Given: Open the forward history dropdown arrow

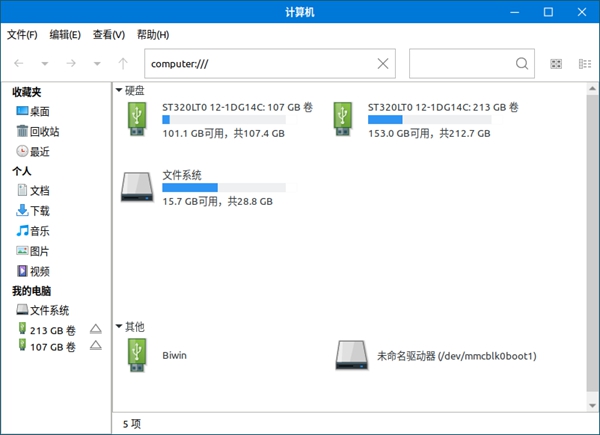Looking at the screenshot, I should click(97, 64).
